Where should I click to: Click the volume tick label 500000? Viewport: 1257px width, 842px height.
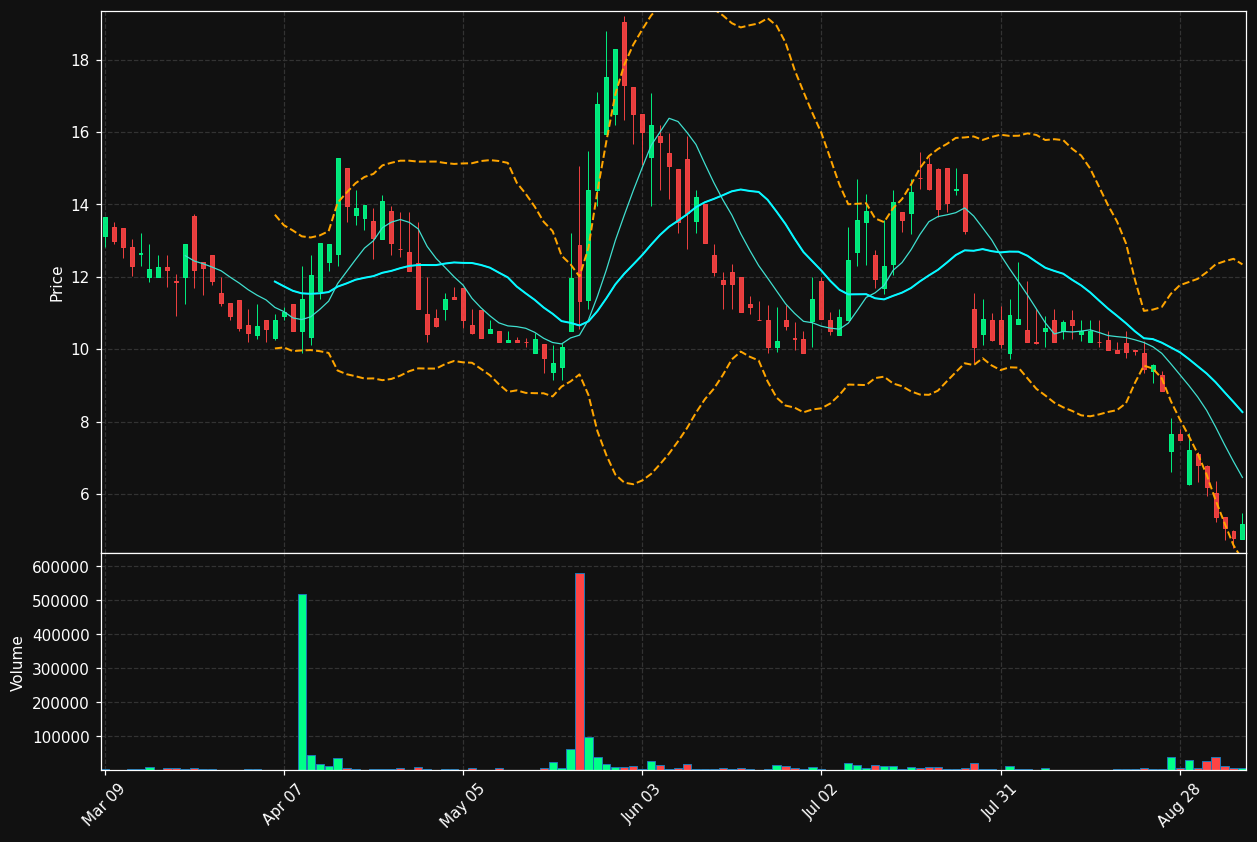(x=62, y=601)
